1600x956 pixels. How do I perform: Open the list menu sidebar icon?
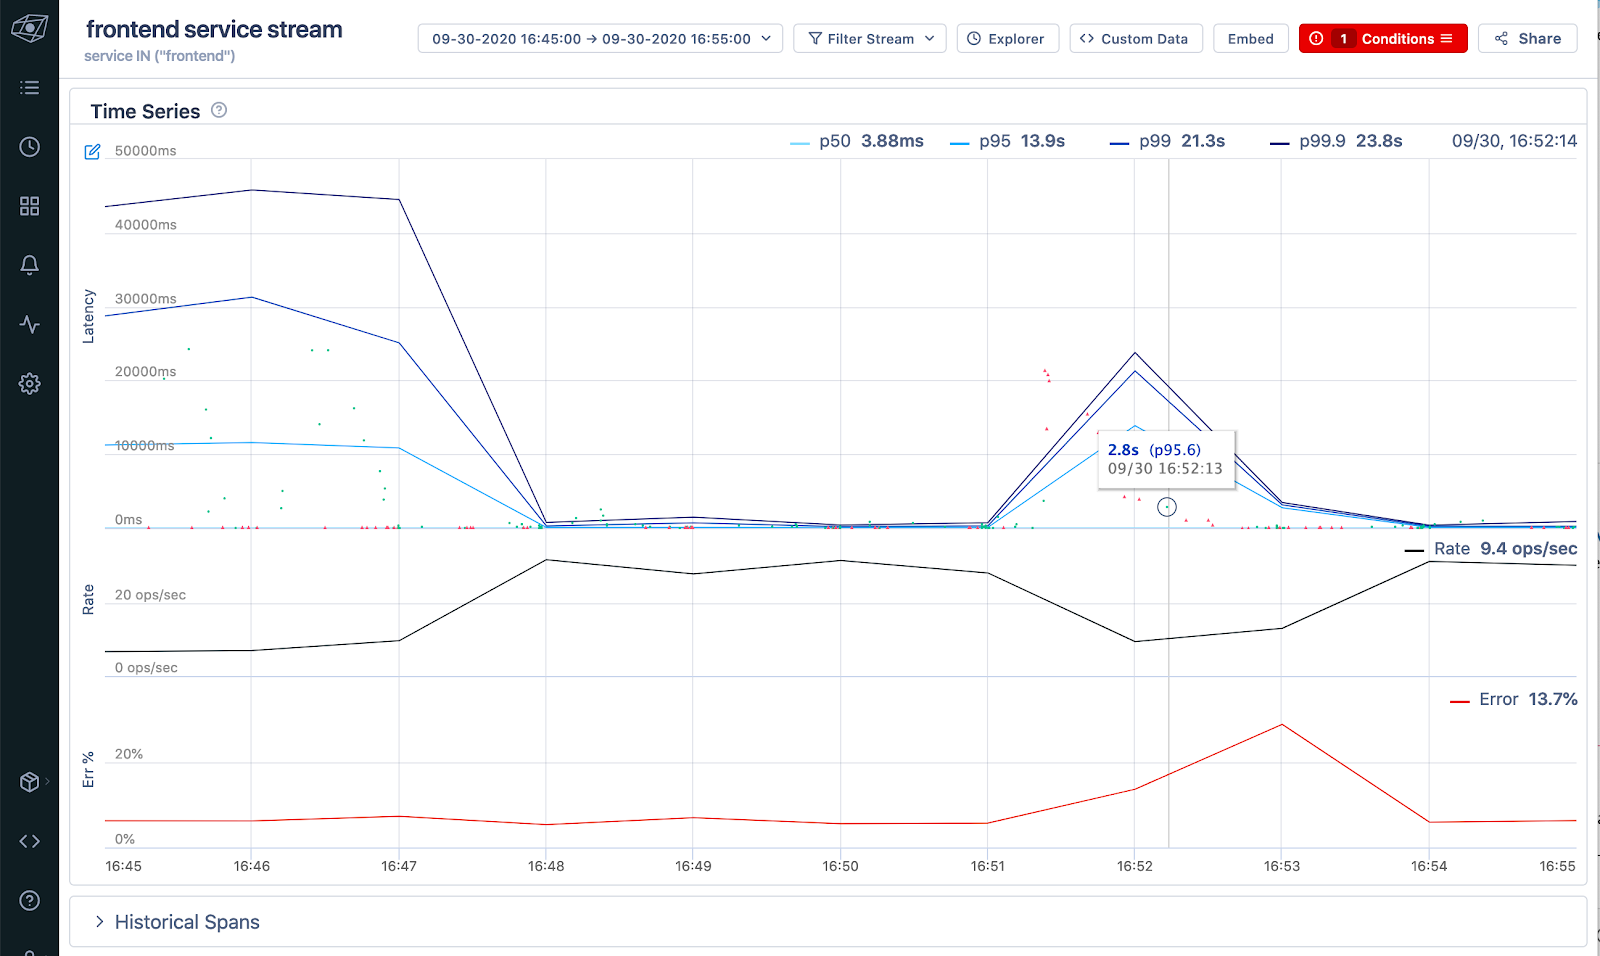[x=29, y=88]
